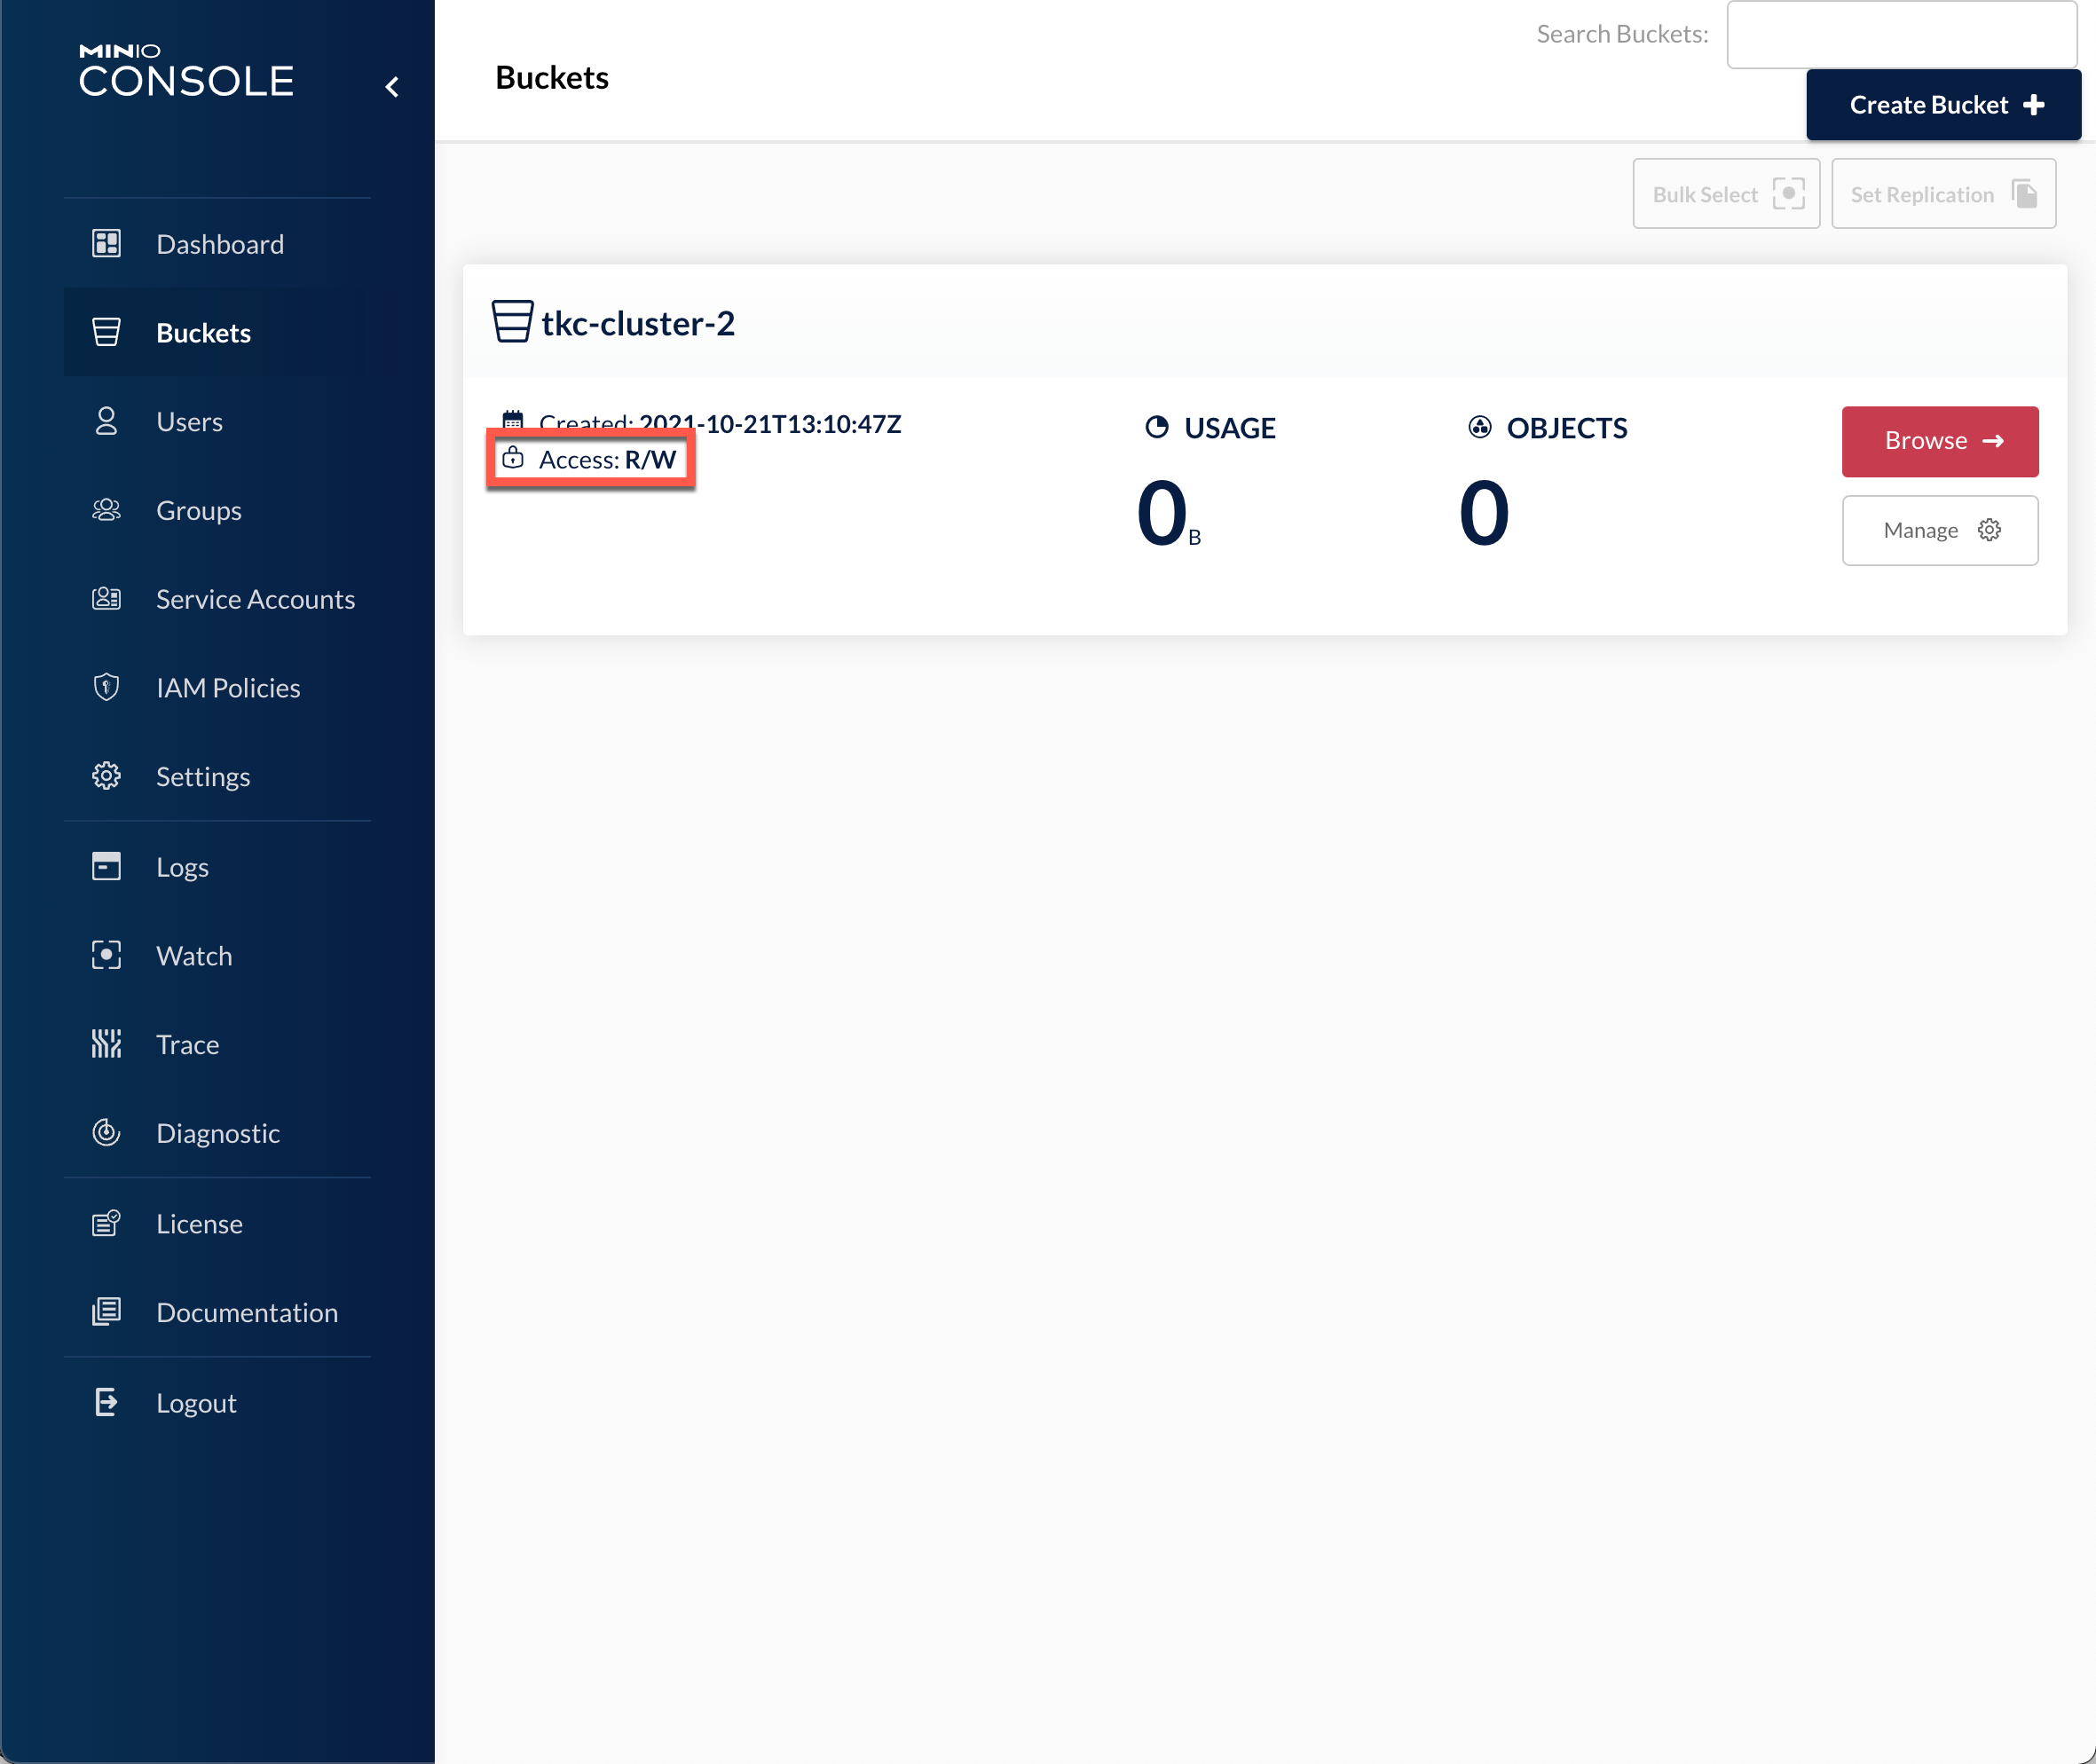Screen dimensions: 2096x1764
Task: Click Browse on tkc-cluster-2 bucket
Action: (x=1941, y=439)
